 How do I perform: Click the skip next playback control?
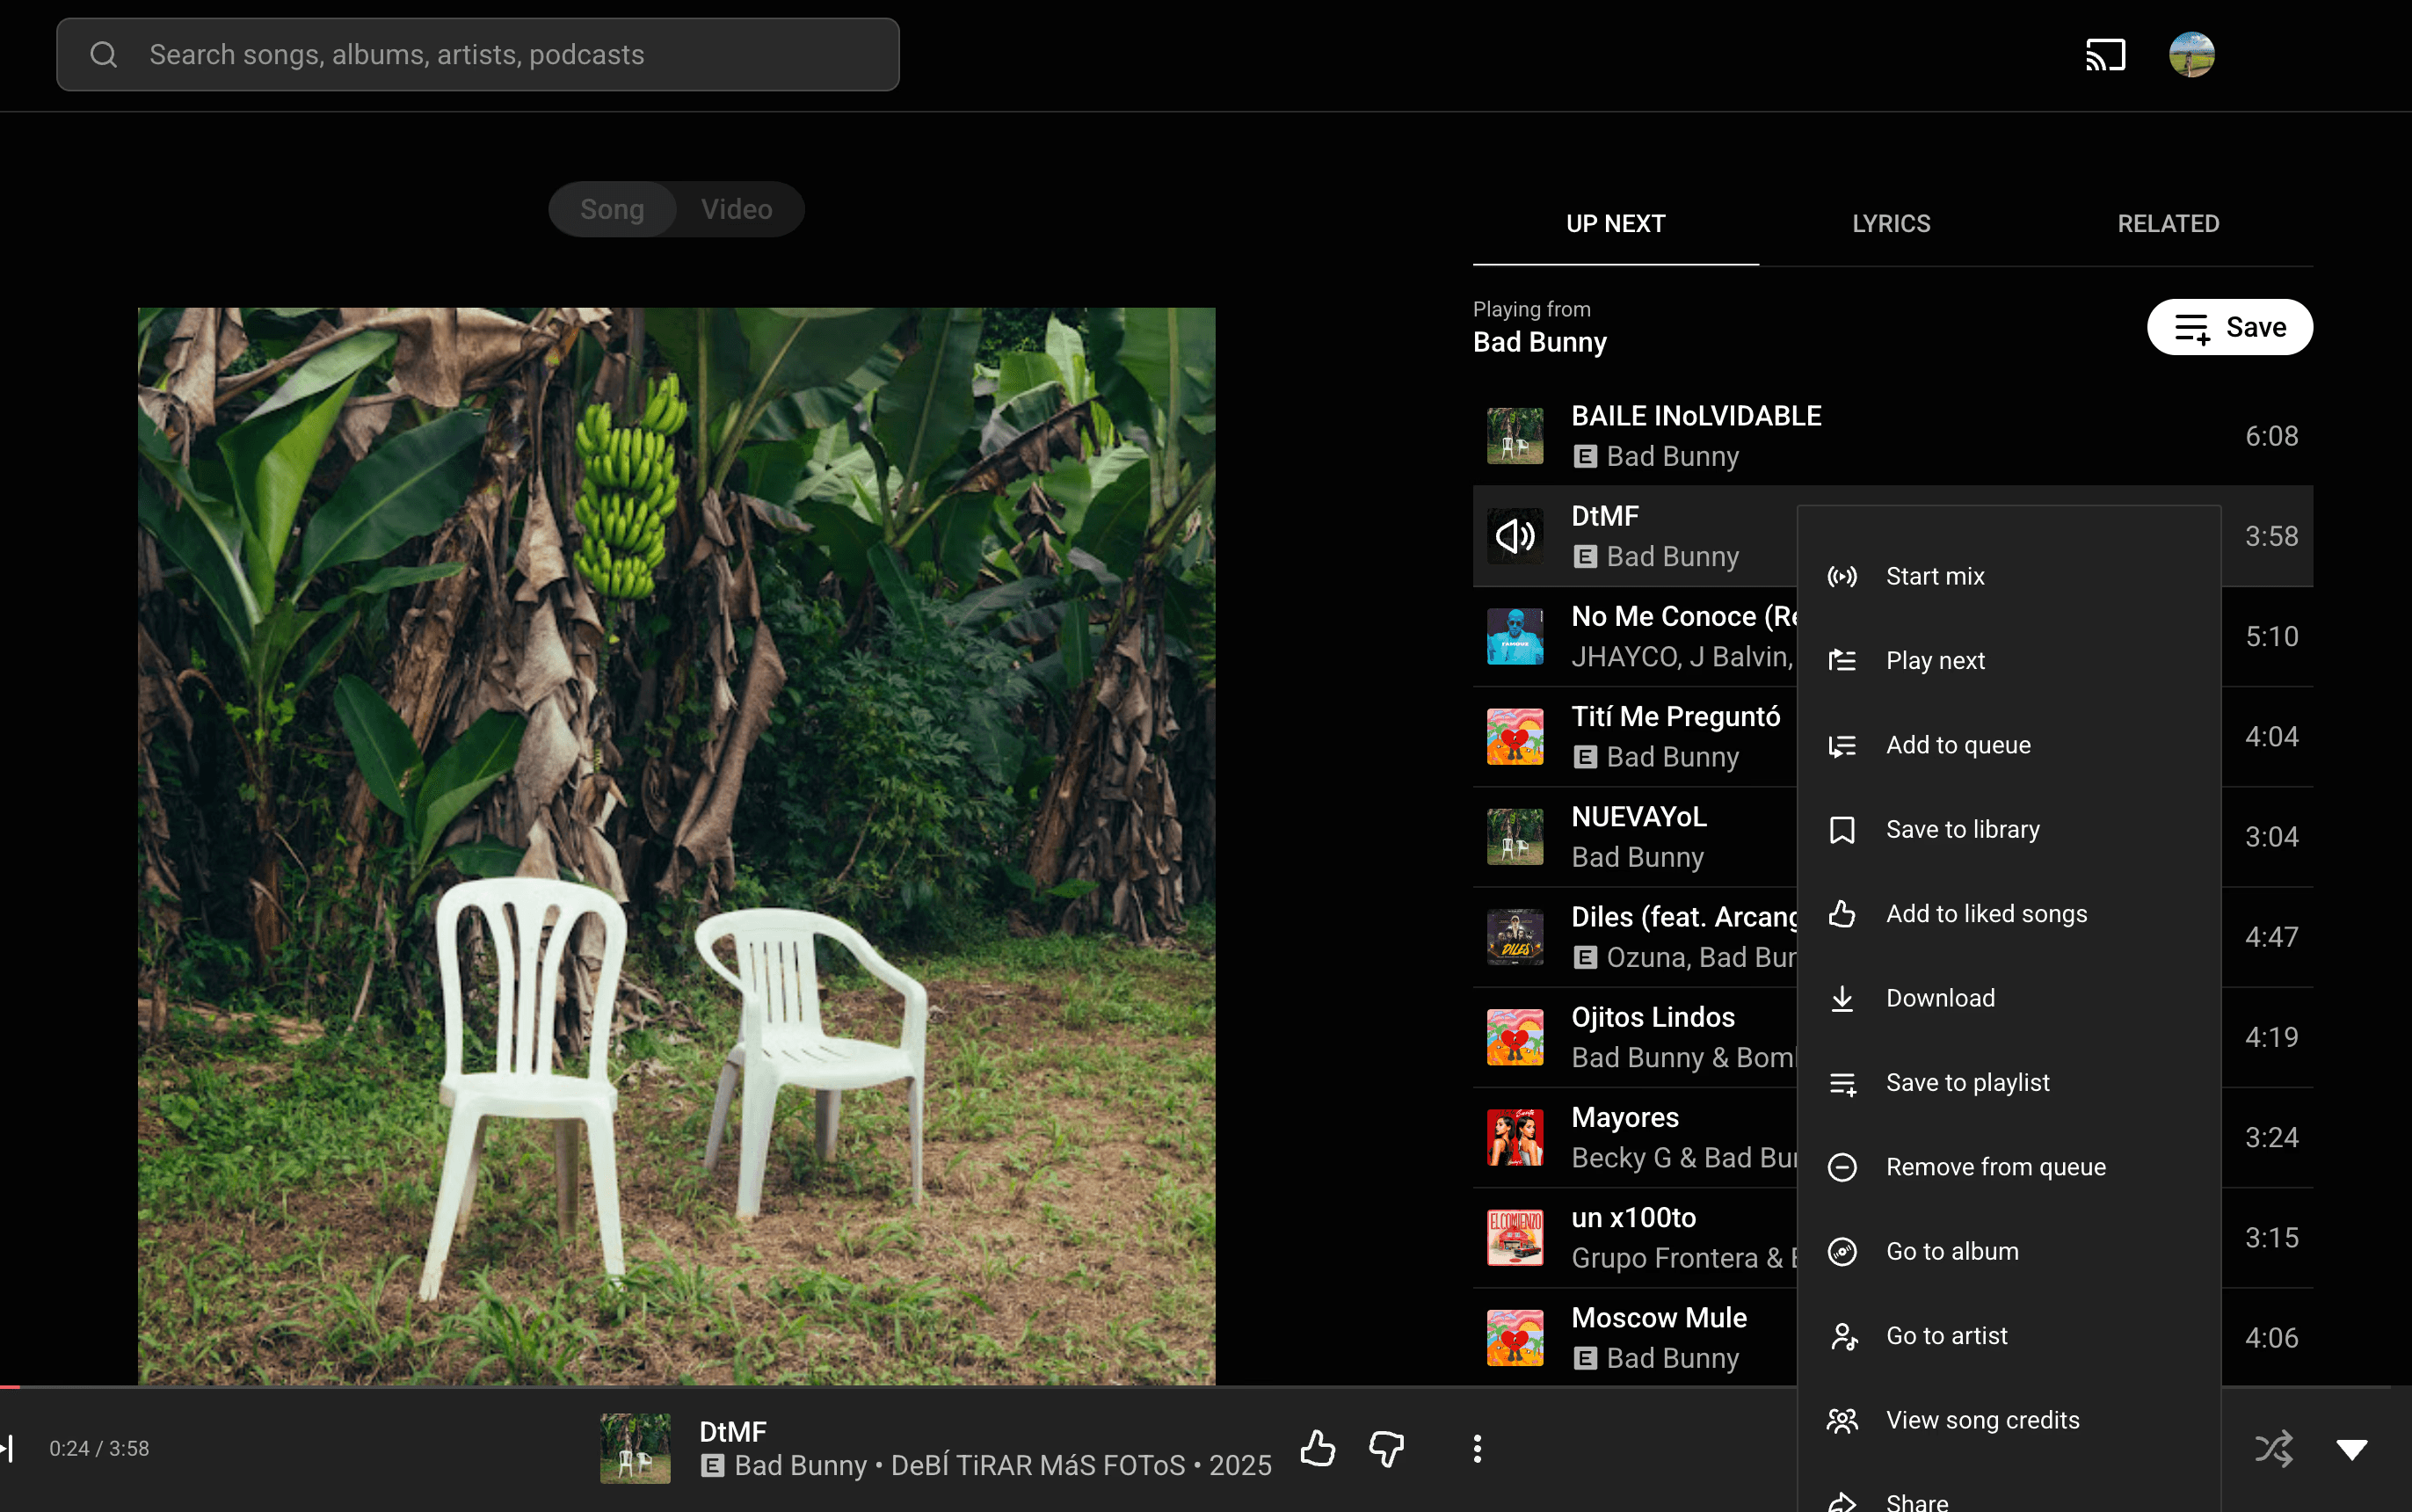coord(7,1448)
